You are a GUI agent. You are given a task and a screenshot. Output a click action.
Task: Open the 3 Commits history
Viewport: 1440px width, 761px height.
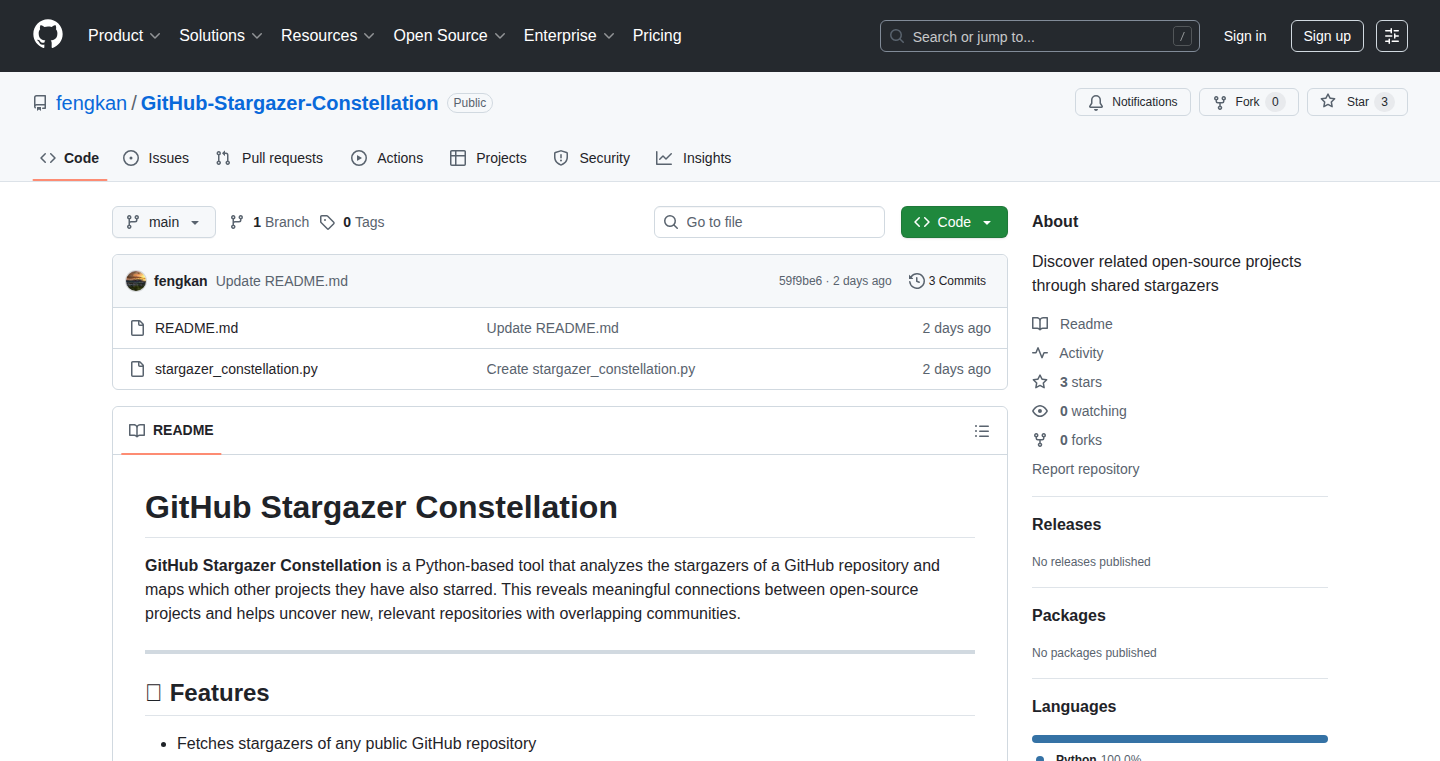947,281
